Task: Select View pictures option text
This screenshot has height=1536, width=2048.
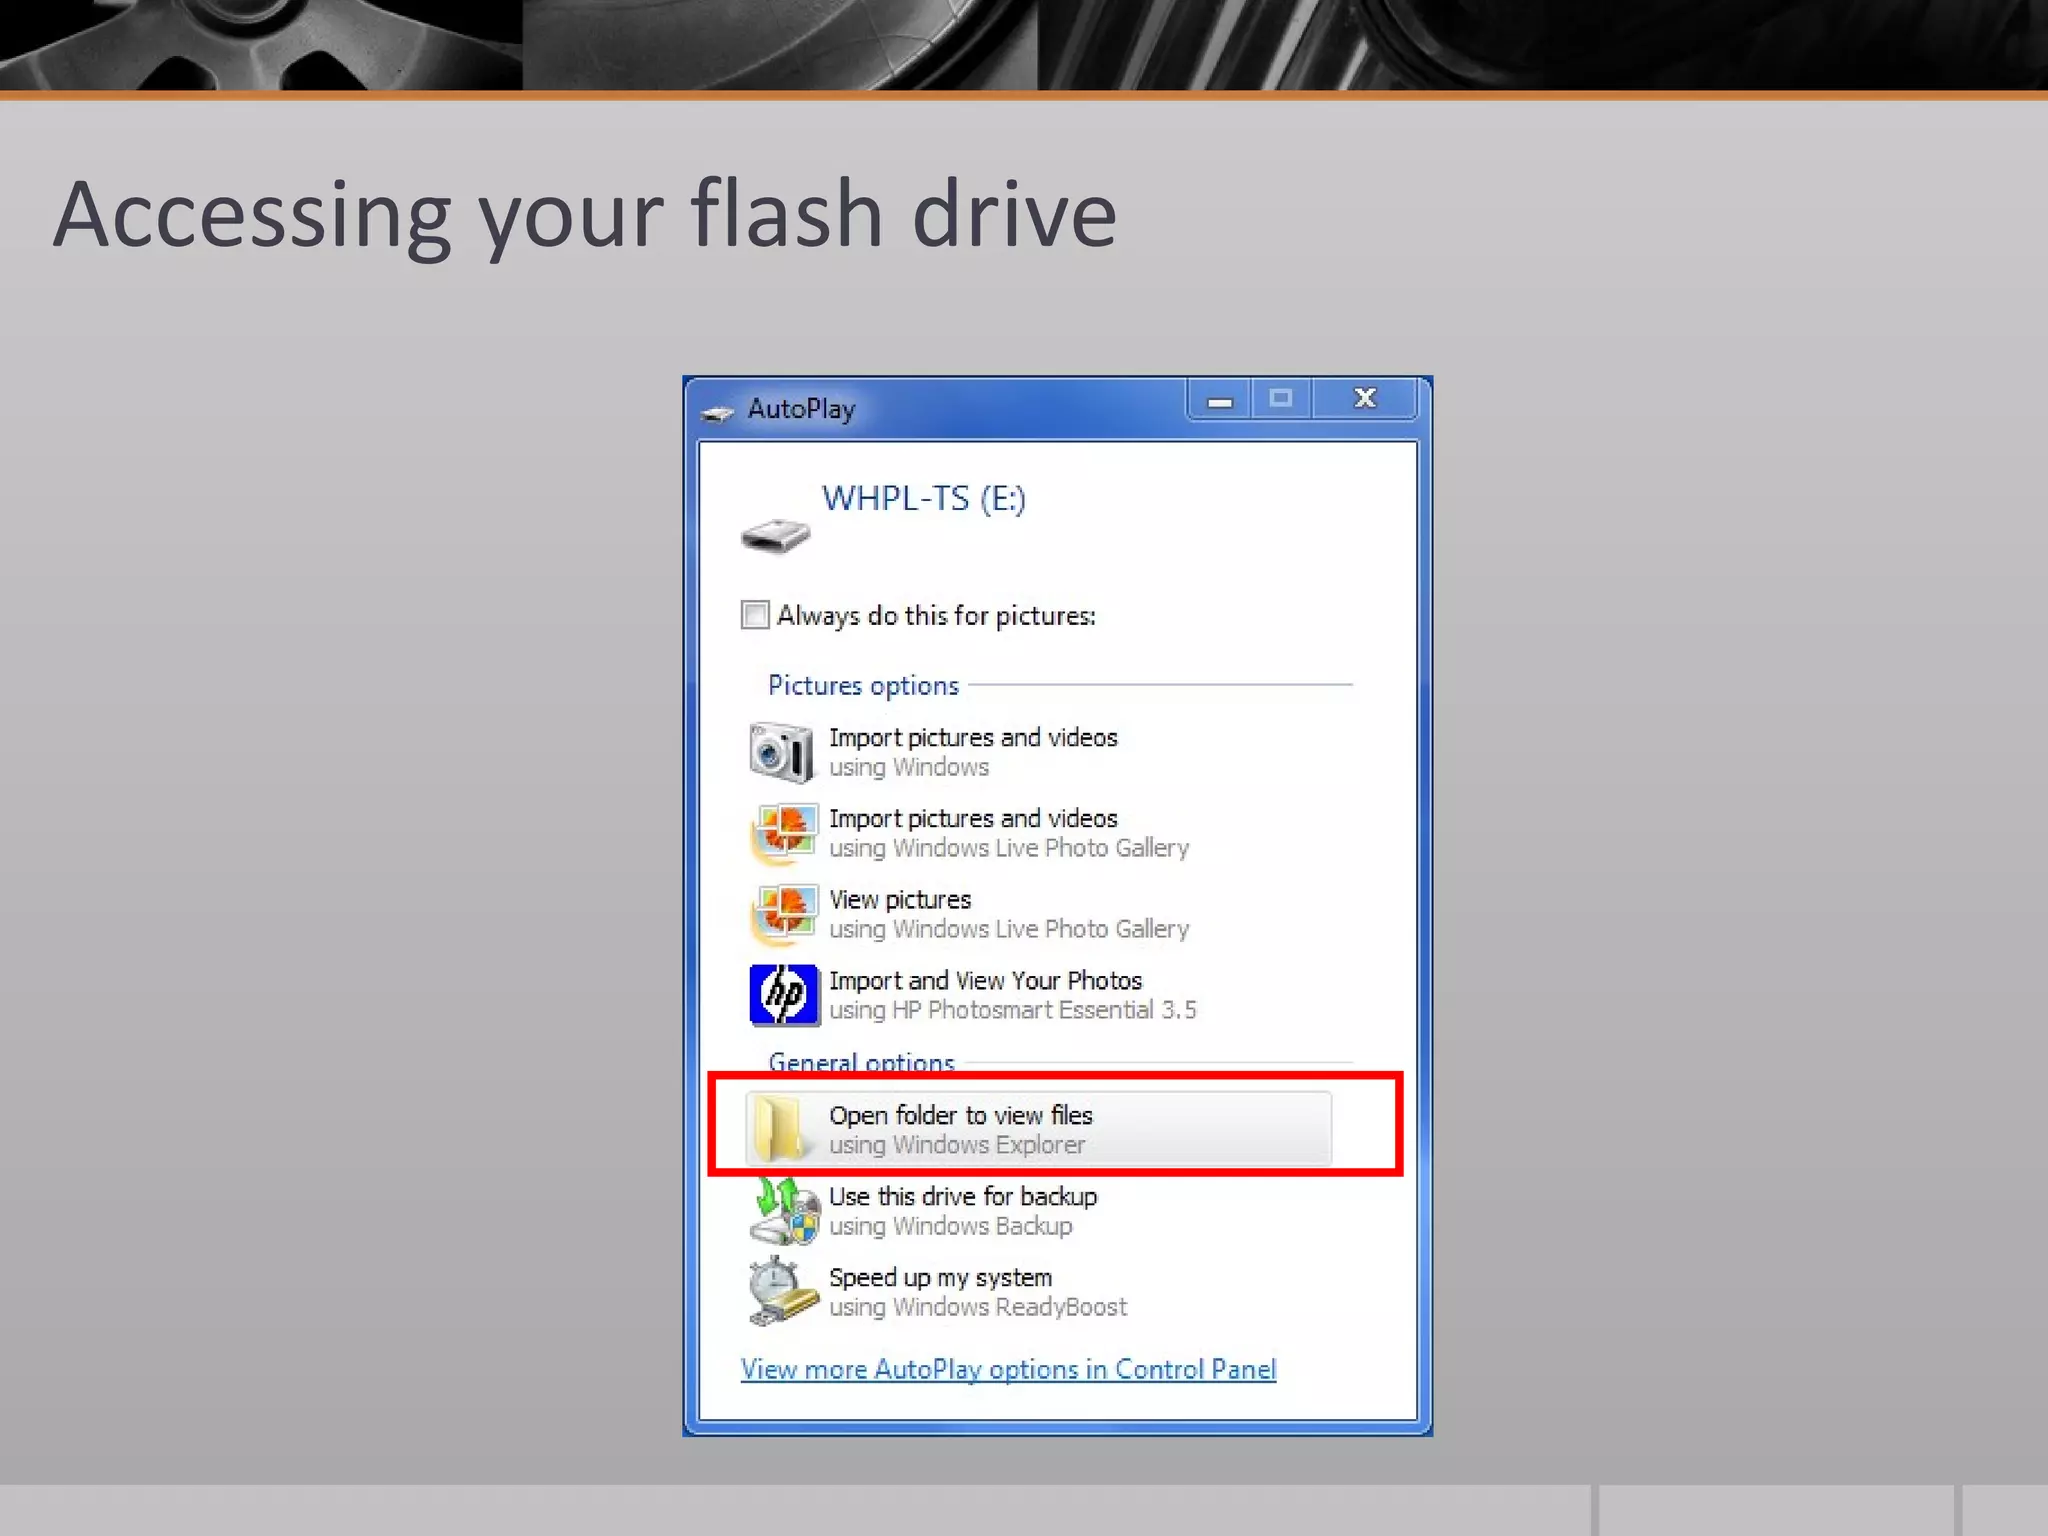Action: pyautogui.click(x=900, y=900)
